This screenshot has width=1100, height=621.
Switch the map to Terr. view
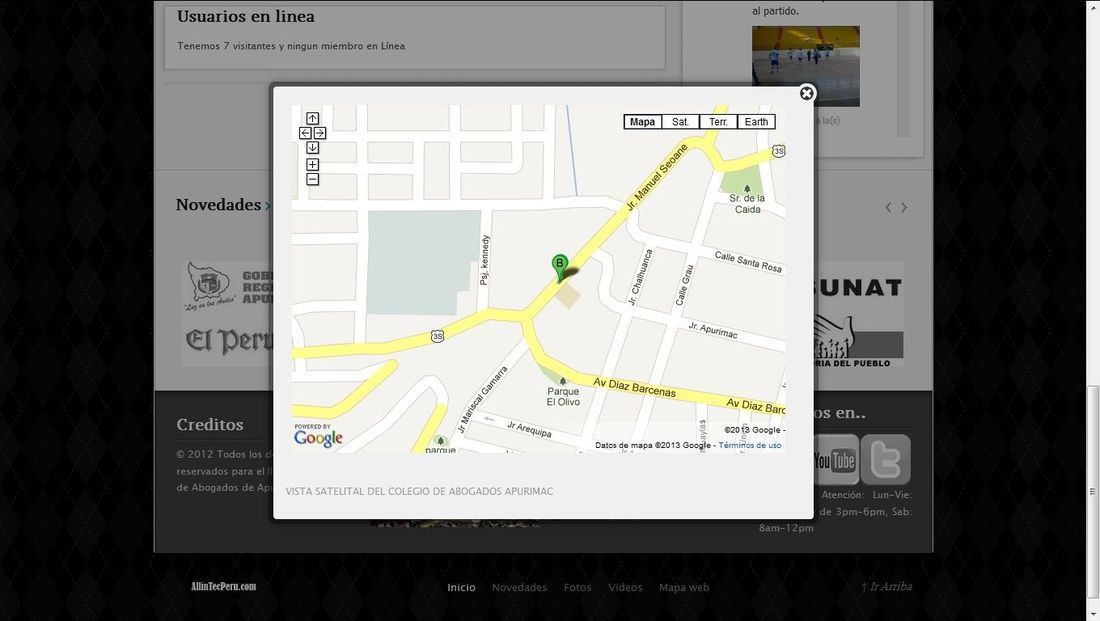[718, 122]
